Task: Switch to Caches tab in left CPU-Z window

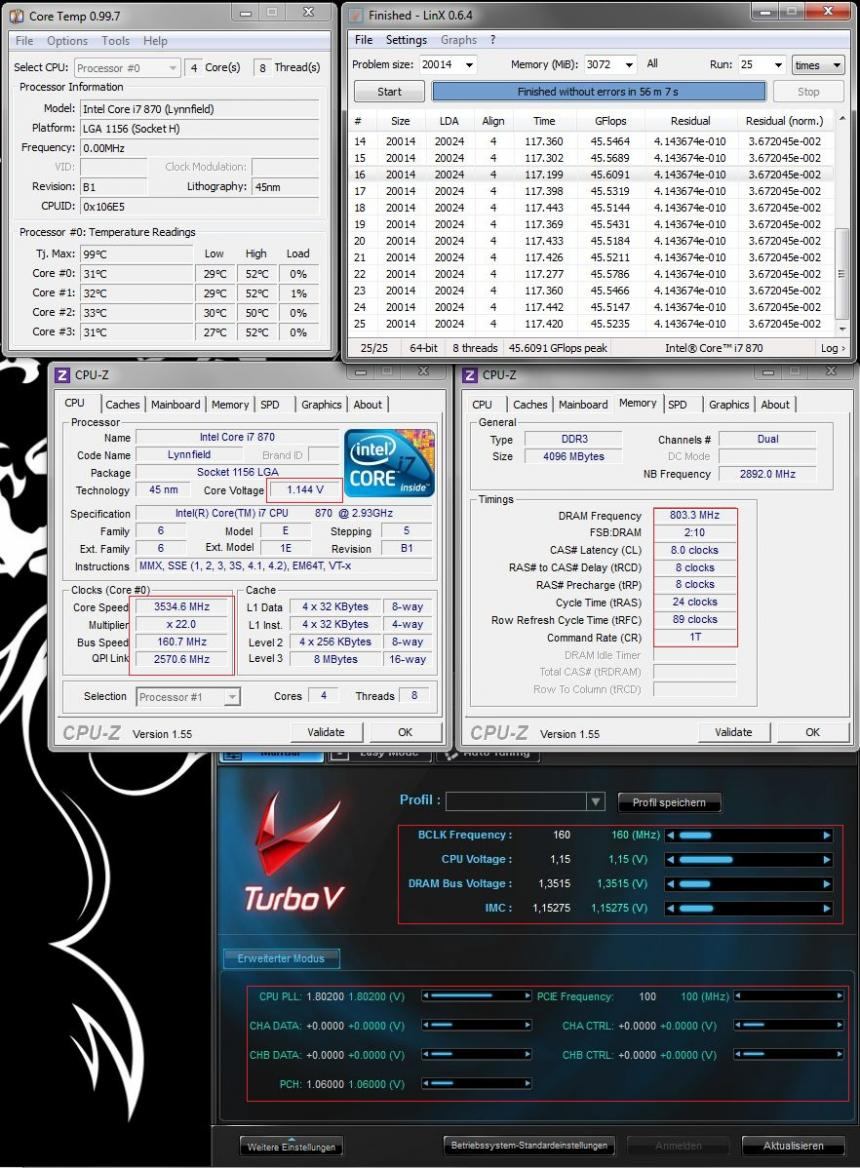Action: (122, 404)
